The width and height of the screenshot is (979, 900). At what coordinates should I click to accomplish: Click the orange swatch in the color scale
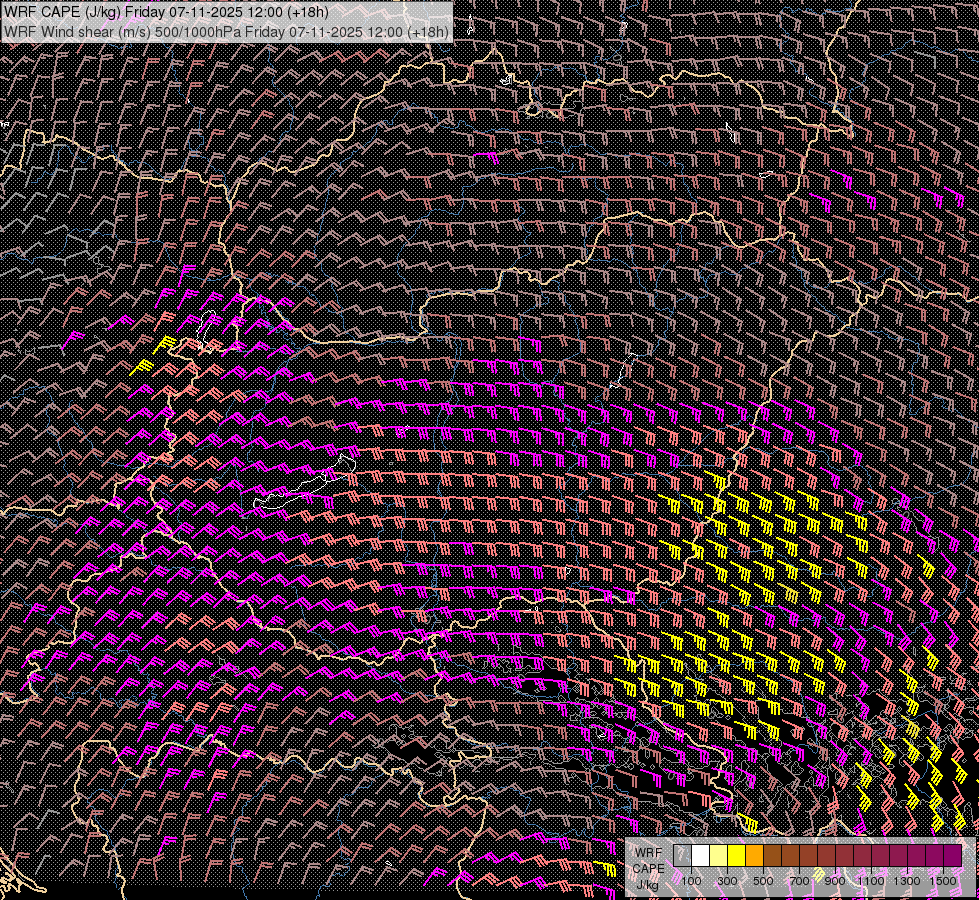(754, 856)
